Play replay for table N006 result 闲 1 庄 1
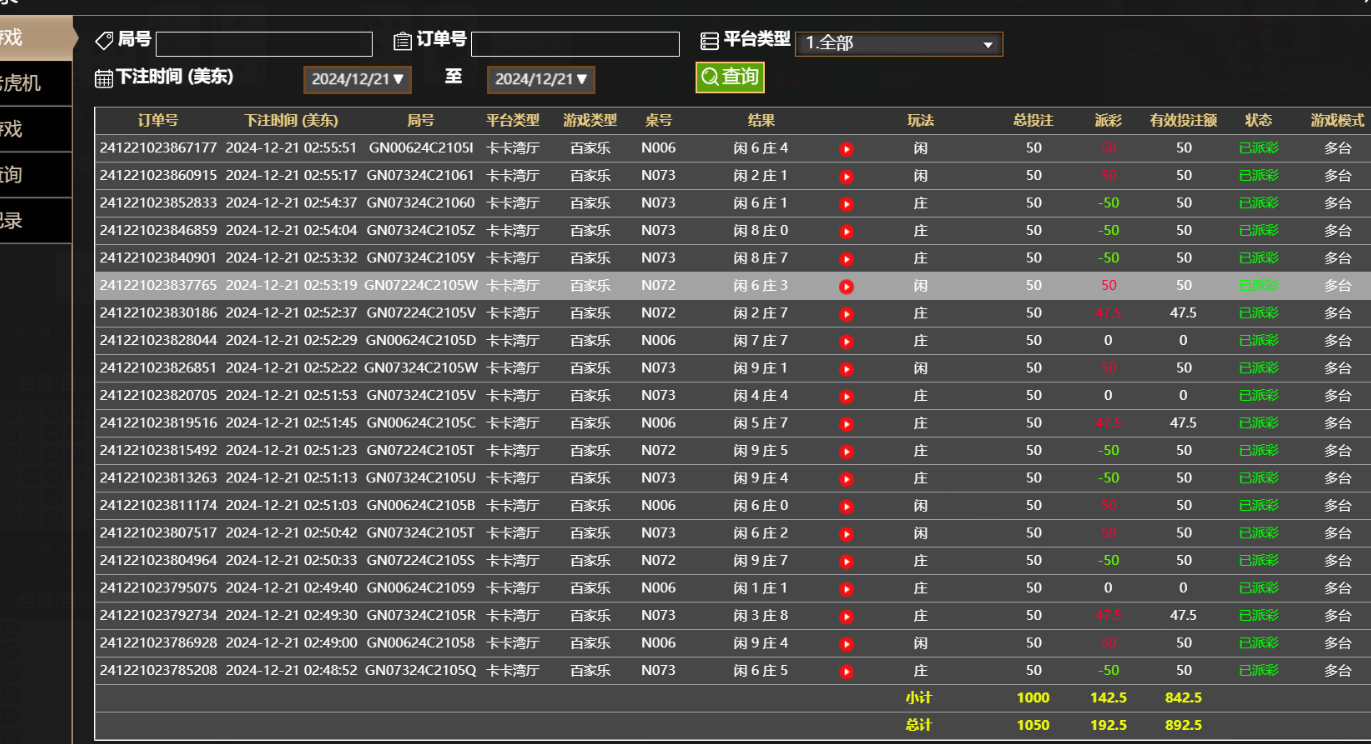Image resolution: width=1371 pixels, height=744 pixels. 846,588
